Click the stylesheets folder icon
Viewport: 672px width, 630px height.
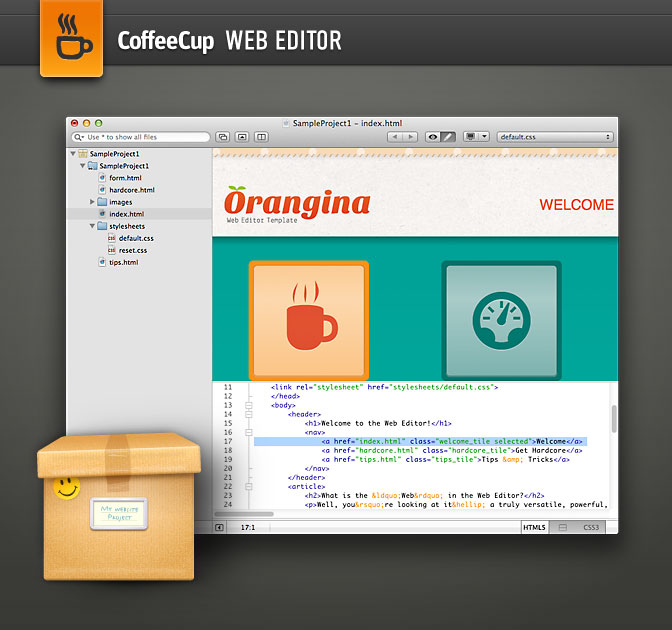(102, 225)
